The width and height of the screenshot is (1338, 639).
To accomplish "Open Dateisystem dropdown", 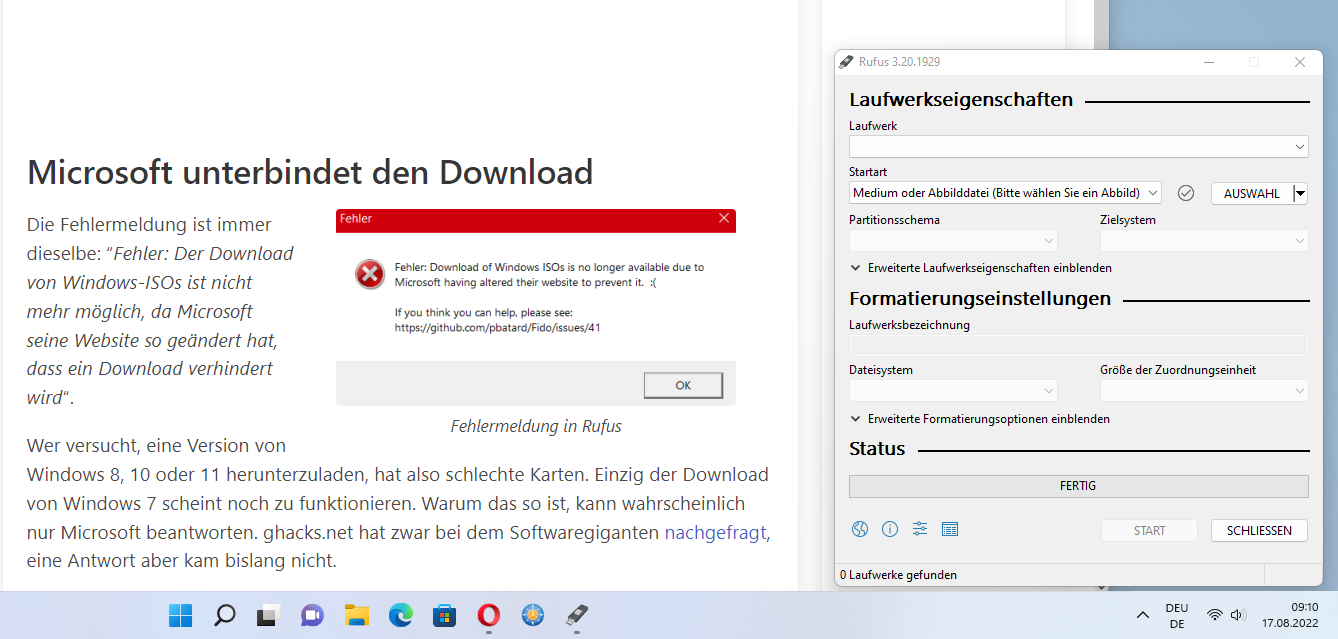I will point(953,391).
